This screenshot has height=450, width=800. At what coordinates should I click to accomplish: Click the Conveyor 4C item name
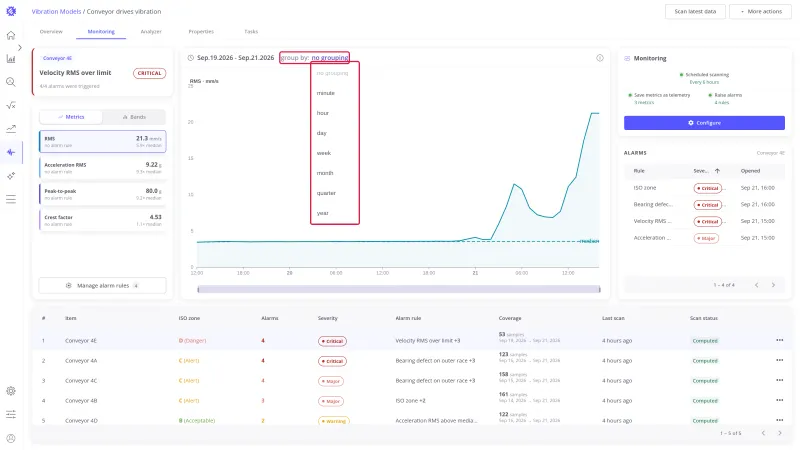(x=81, y=381)
